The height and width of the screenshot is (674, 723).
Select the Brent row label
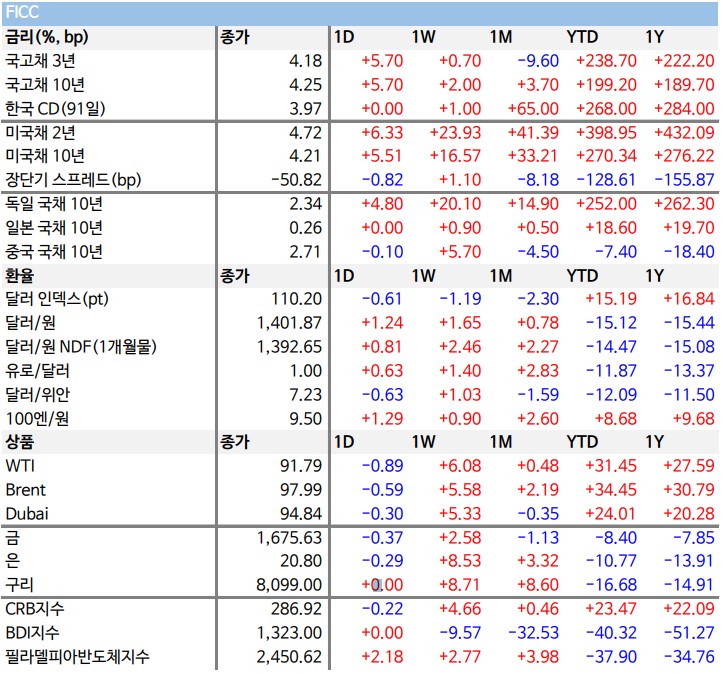[25, 490]
